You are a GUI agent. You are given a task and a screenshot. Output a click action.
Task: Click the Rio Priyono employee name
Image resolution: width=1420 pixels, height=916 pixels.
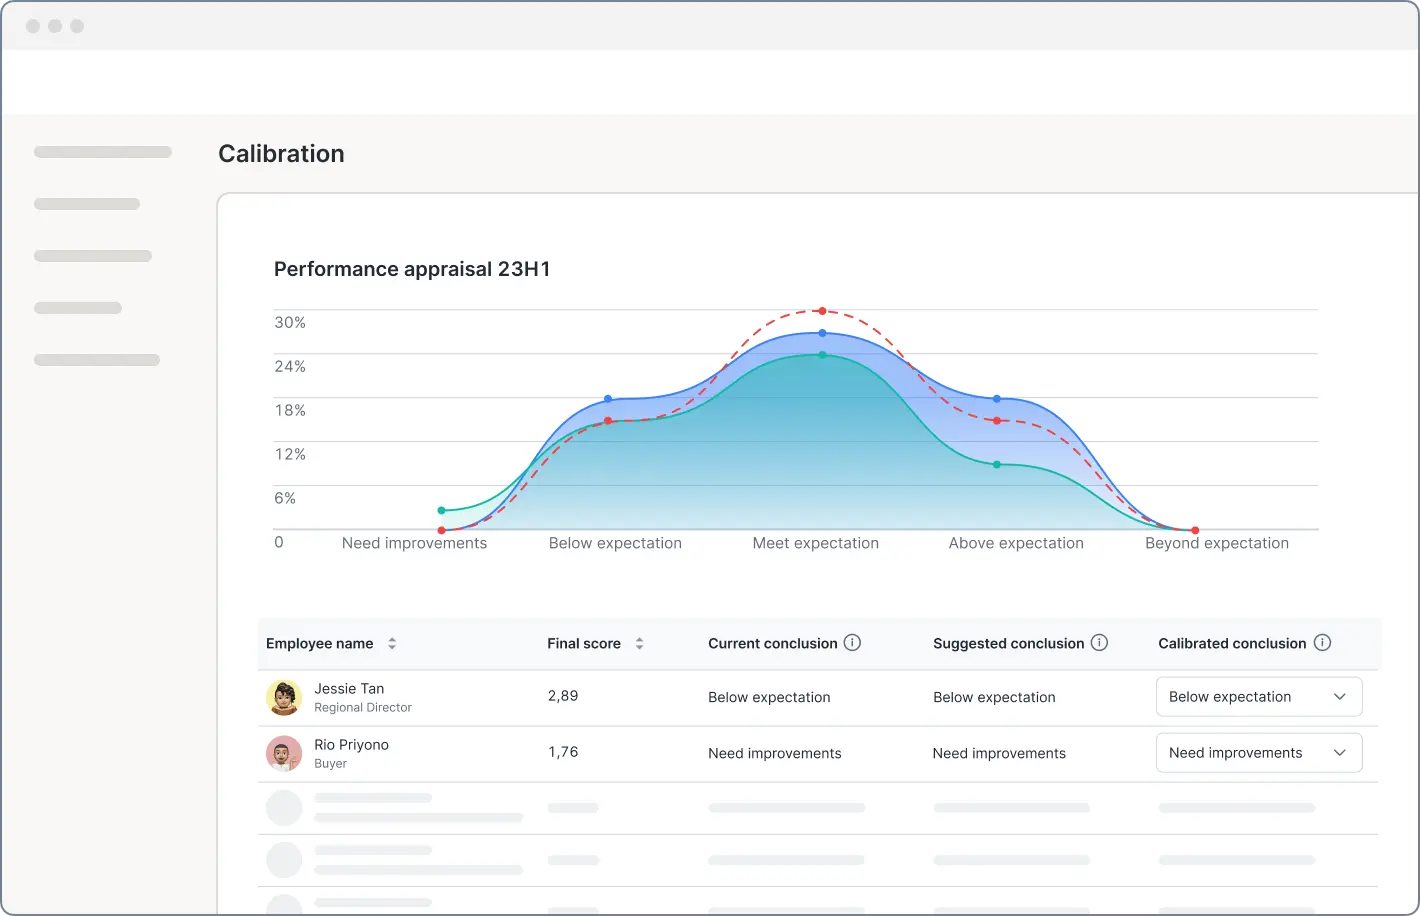(351, 745)
